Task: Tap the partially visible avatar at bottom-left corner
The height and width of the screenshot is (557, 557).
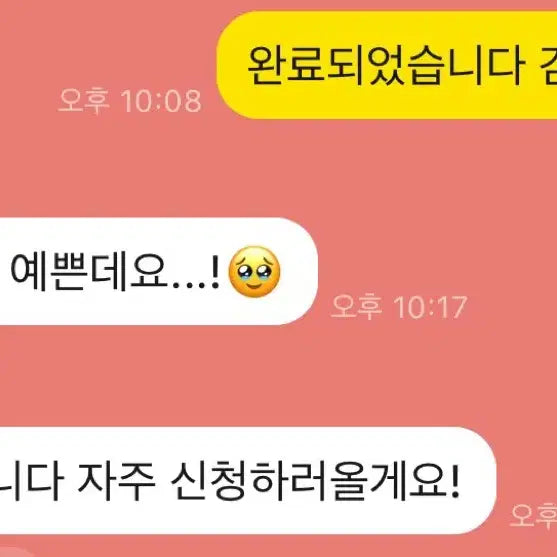Action: coord(16,553)
